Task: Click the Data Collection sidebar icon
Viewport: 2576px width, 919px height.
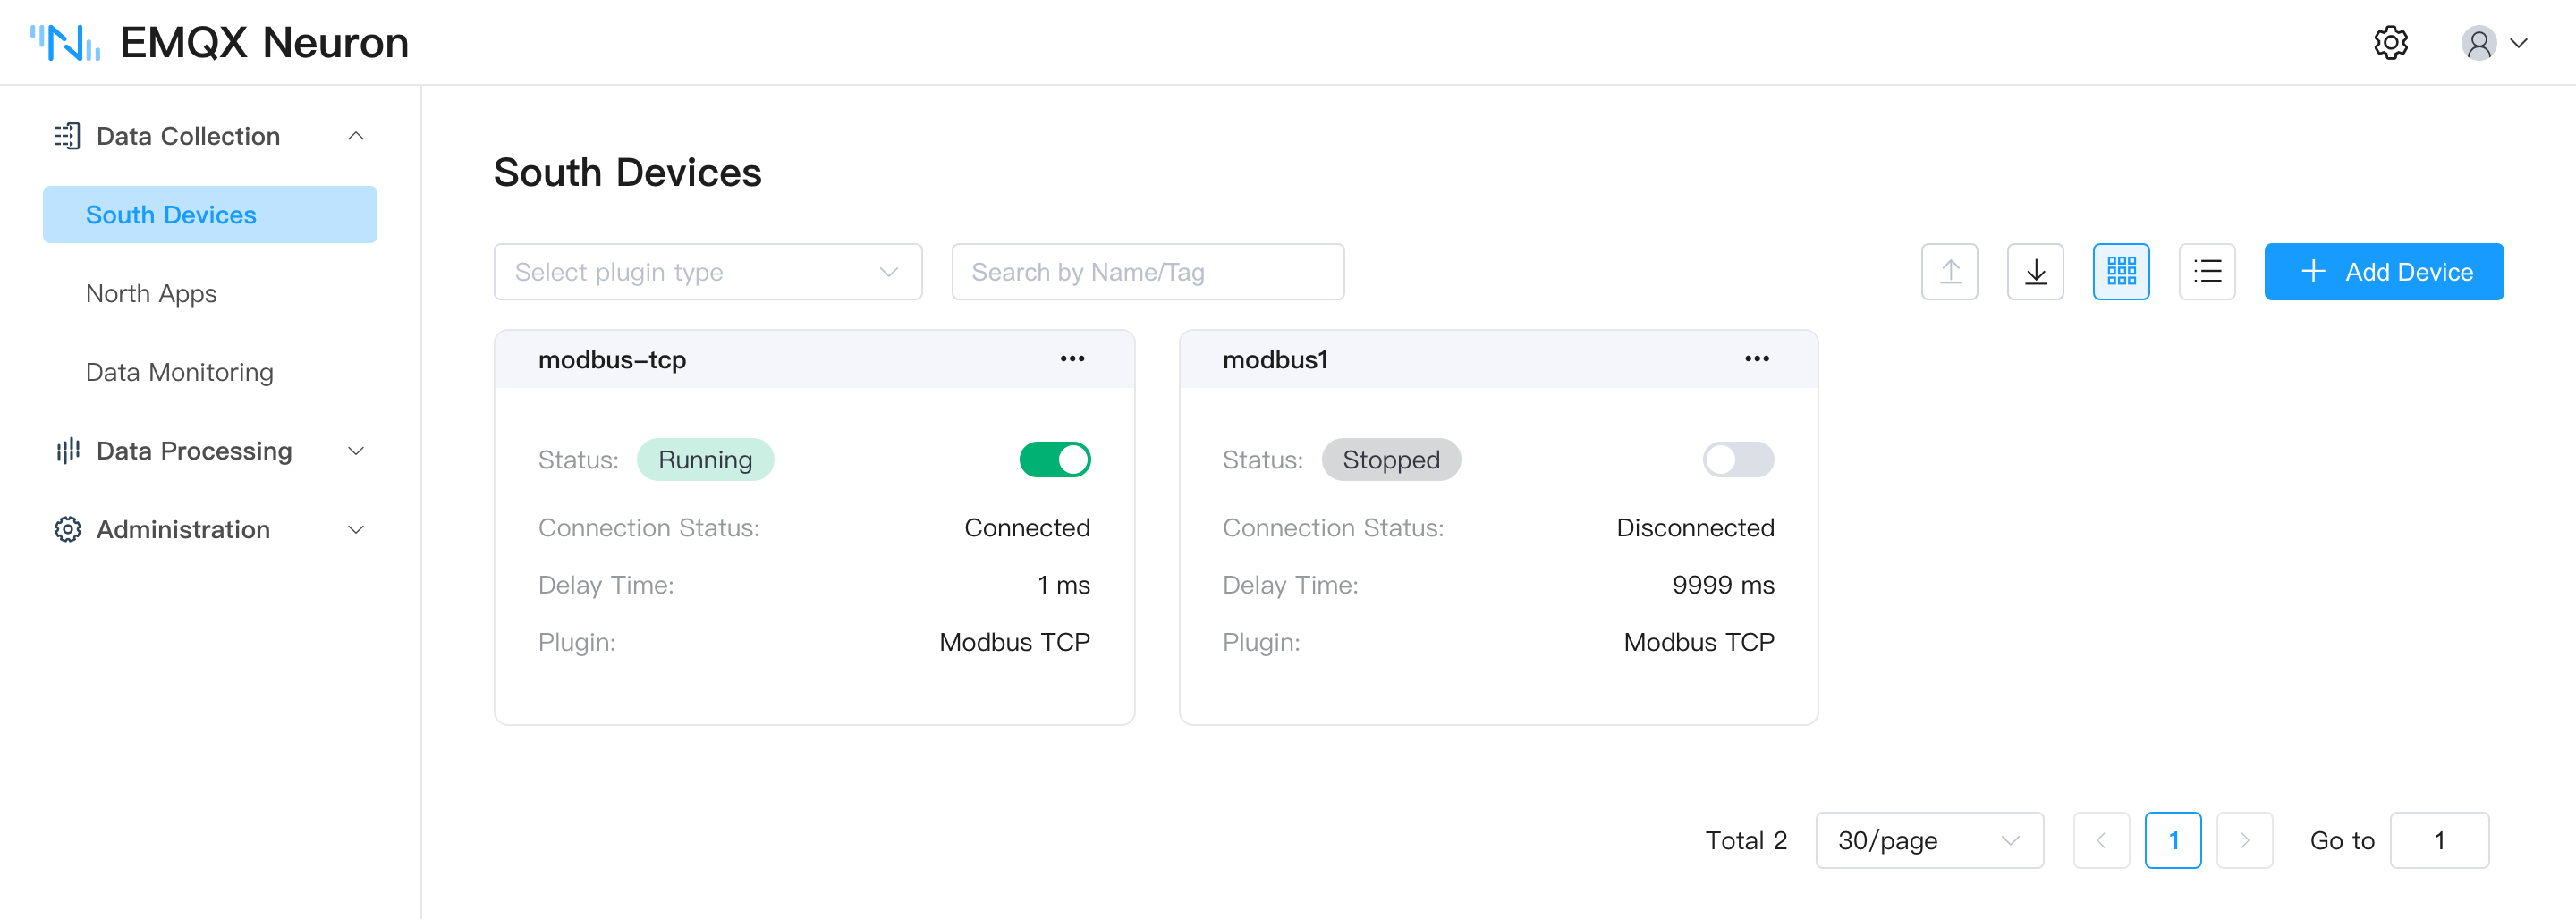Action: click(67, 136)
